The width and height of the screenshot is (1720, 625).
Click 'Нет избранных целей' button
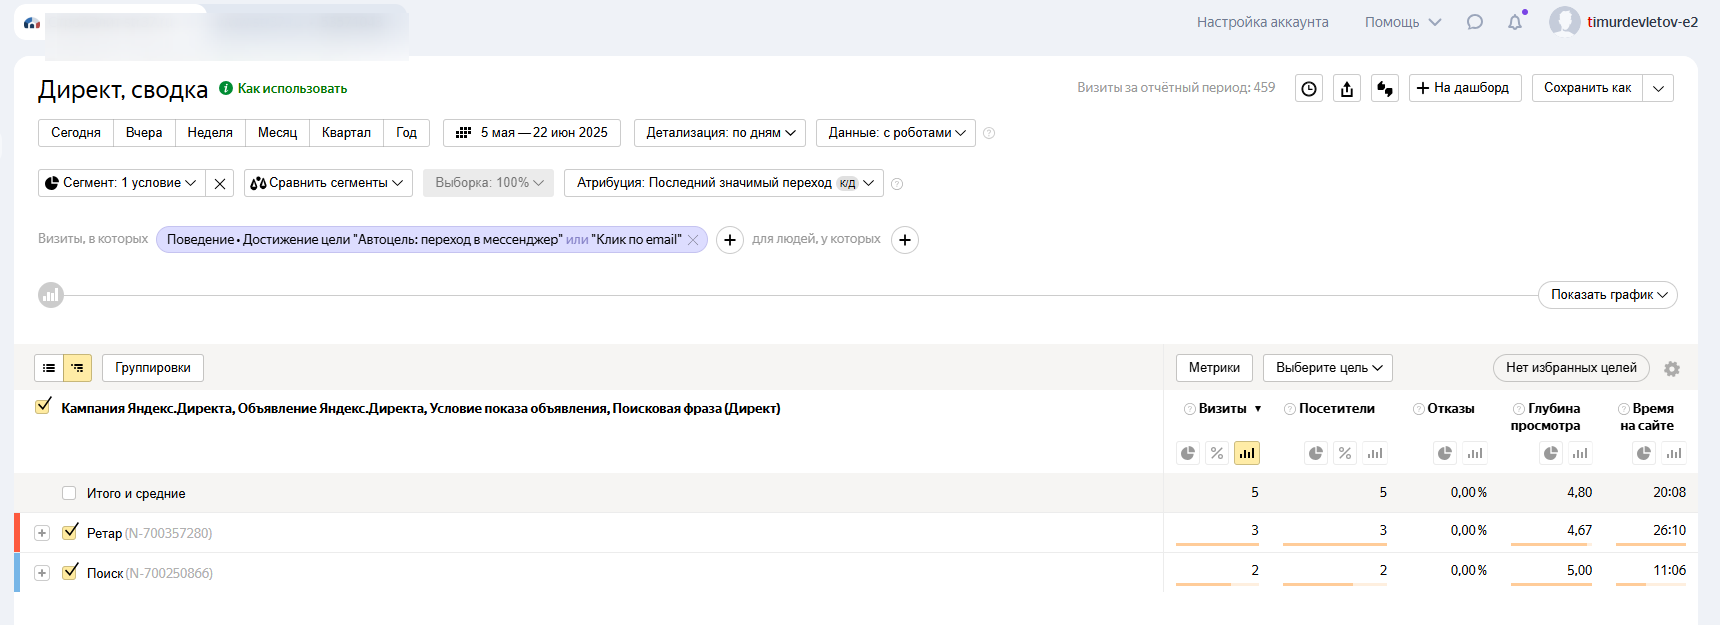1571,368
